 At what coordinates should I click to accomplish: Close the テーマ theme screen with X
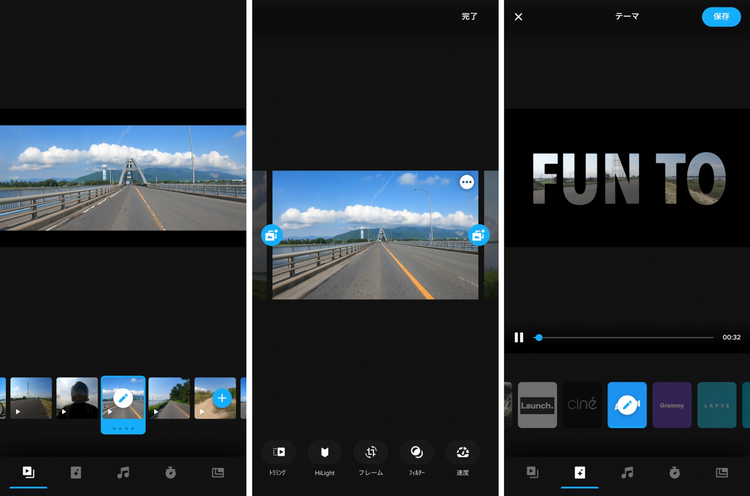[x=518, y=17]
